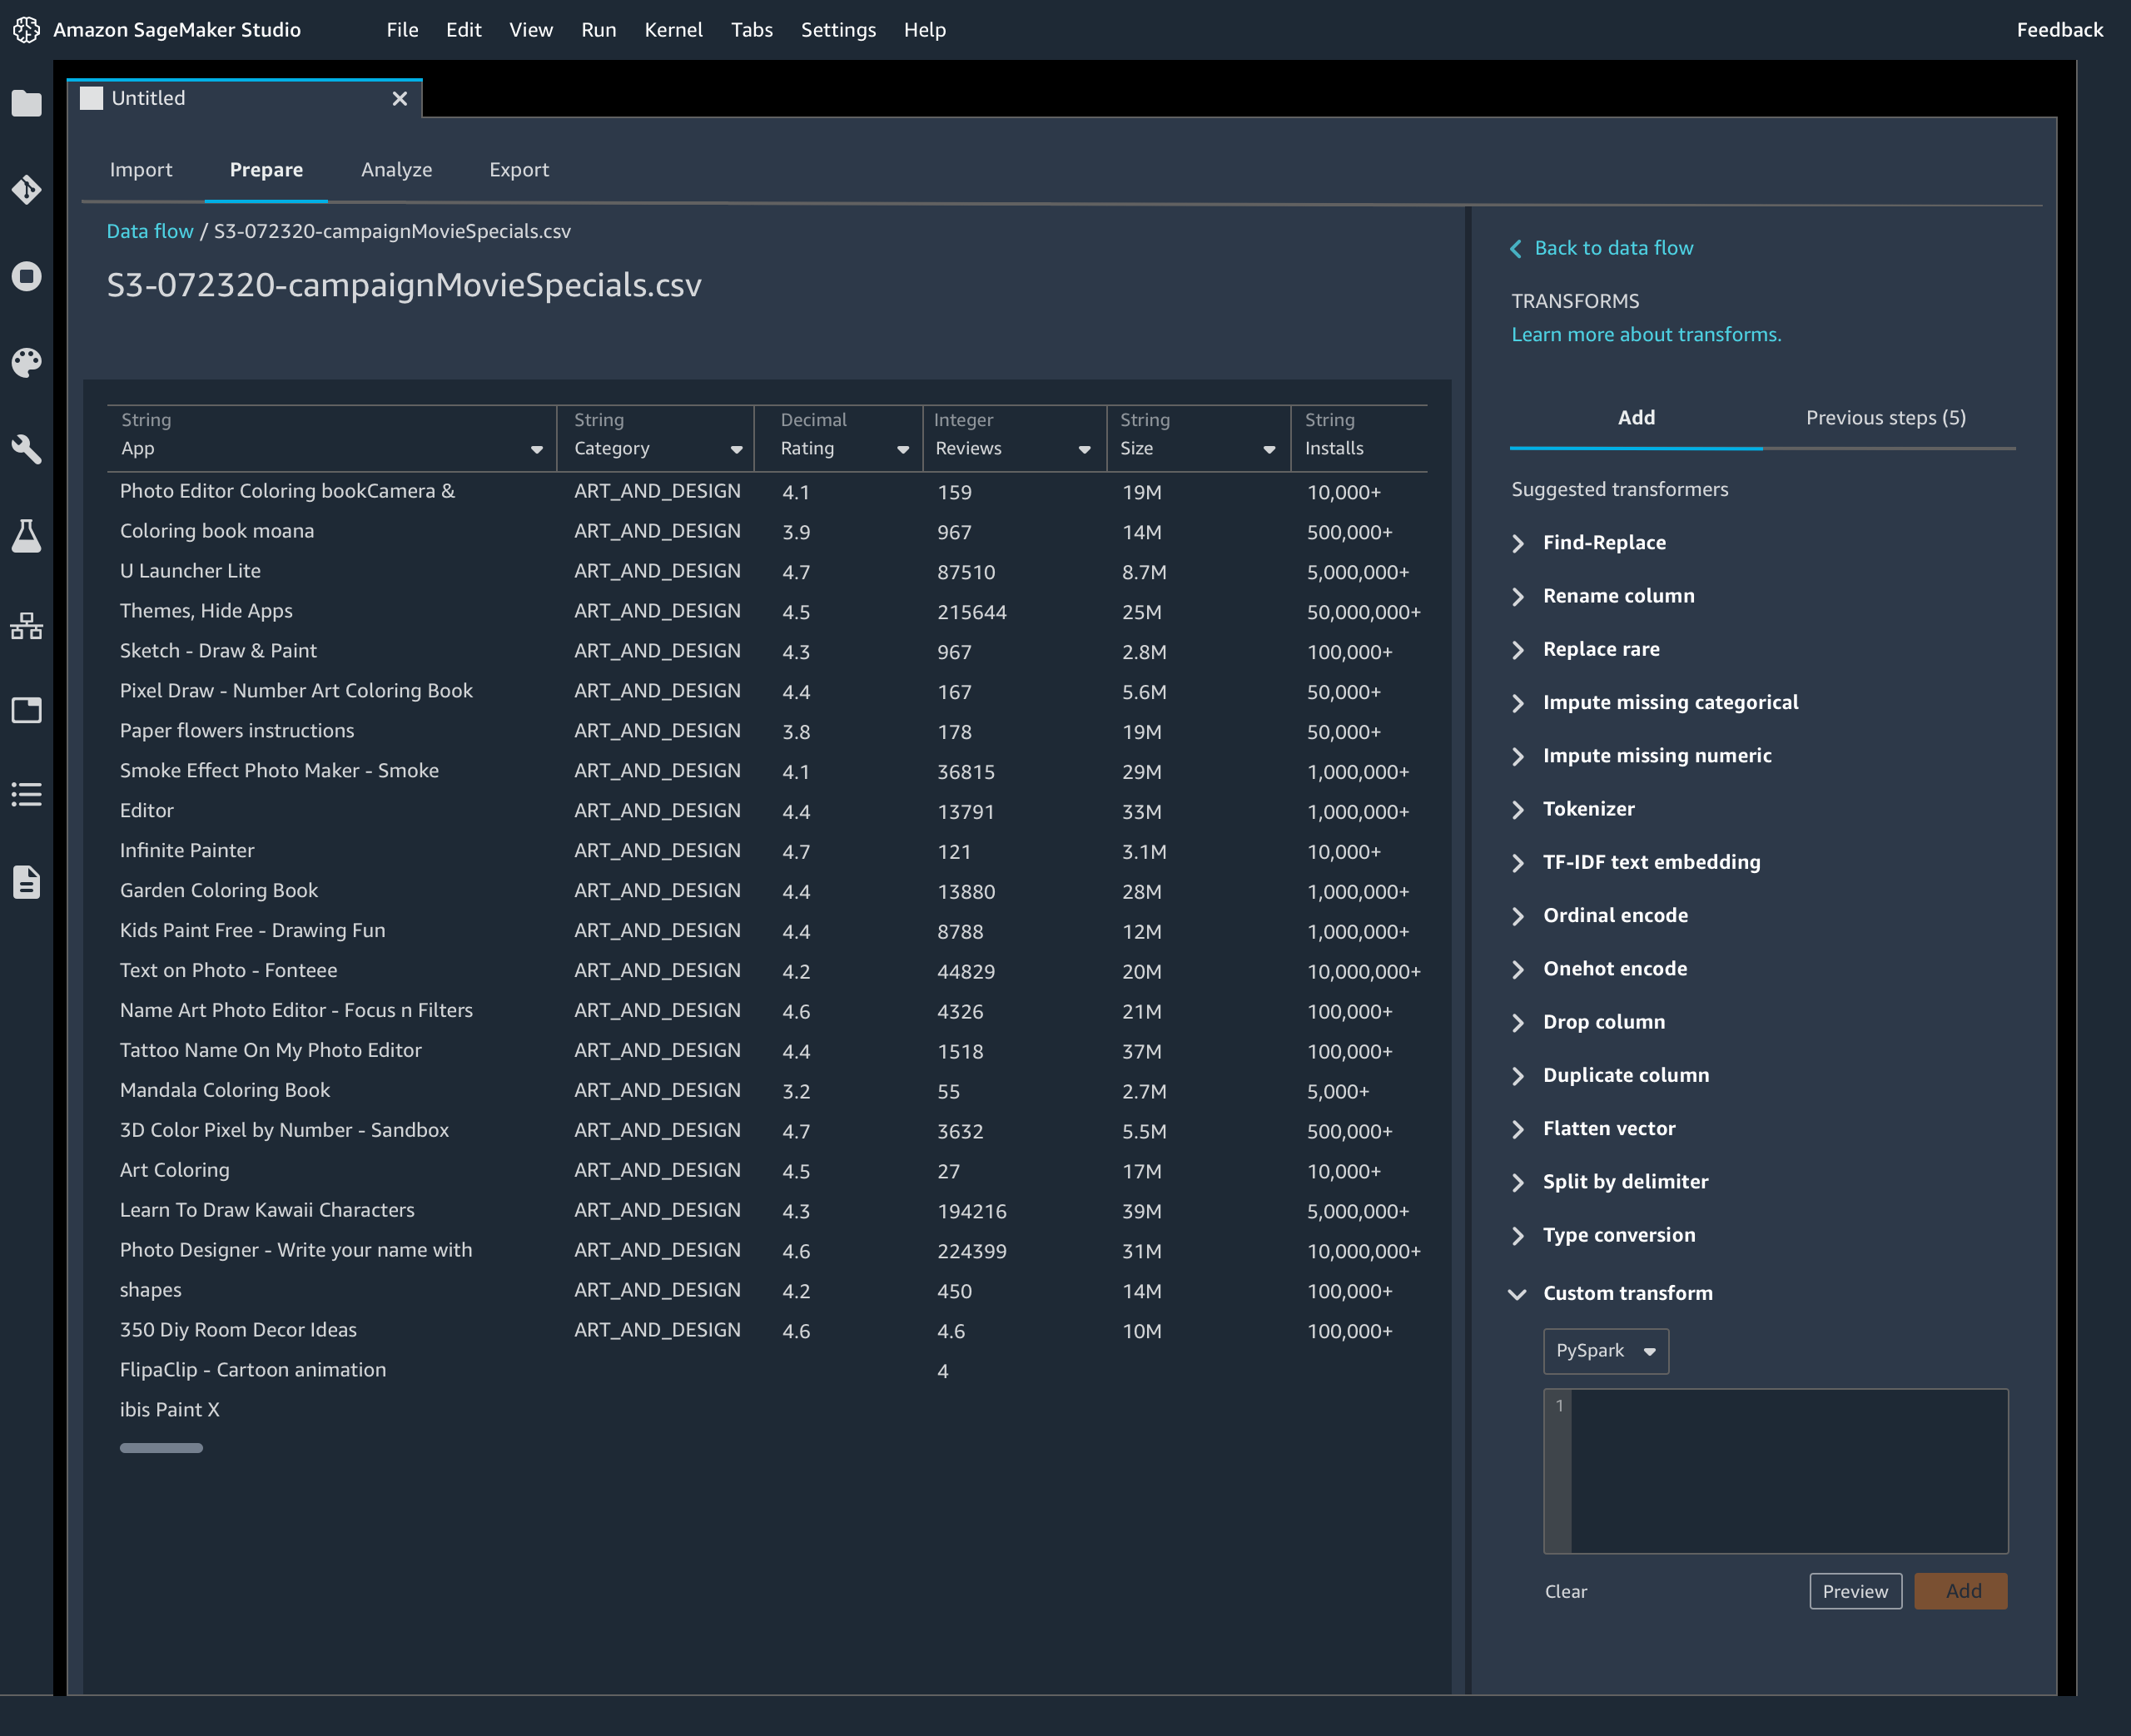Open the Experiments flask icon panel

(x=26, y=536)
